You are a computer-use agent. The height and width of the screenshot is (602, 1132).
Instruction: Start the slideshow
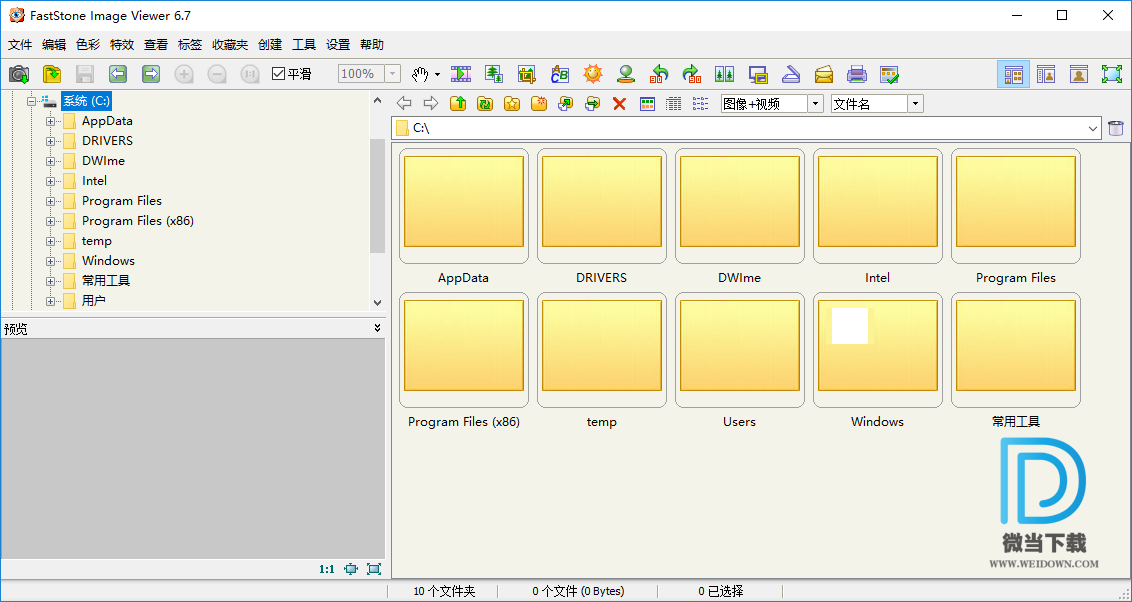click(x=461, y=74)
